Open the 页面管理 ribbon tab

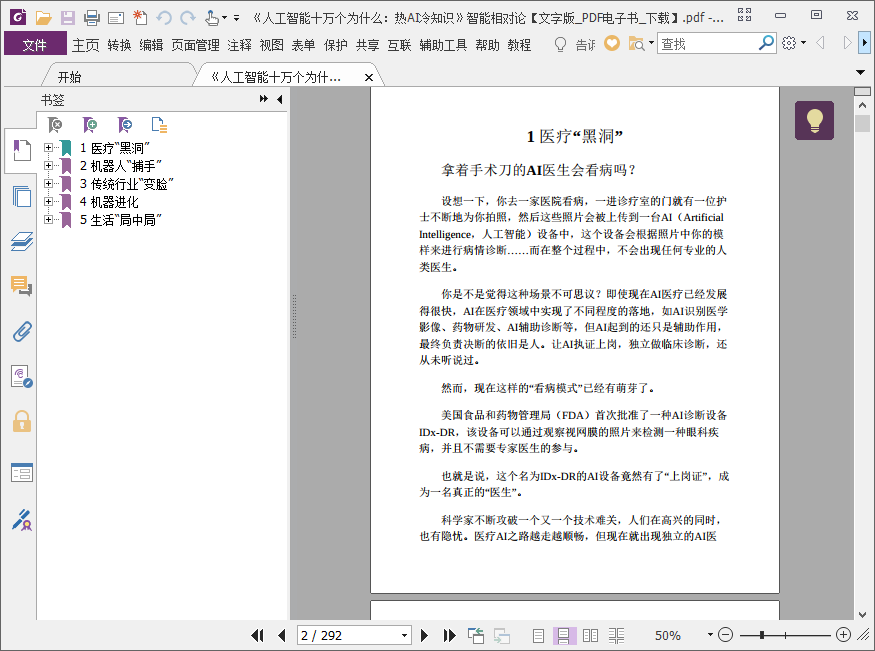[x=195, y=45]
